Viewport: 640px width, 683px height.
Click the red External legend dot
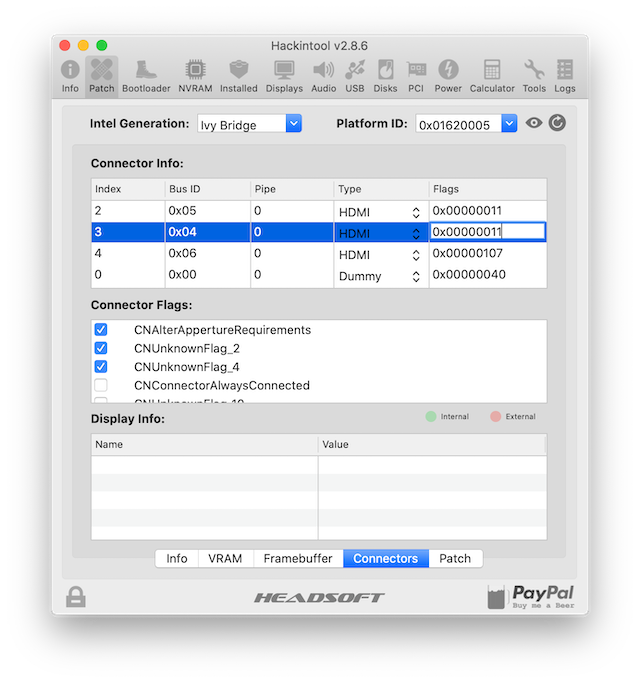[x=495, y=416]
